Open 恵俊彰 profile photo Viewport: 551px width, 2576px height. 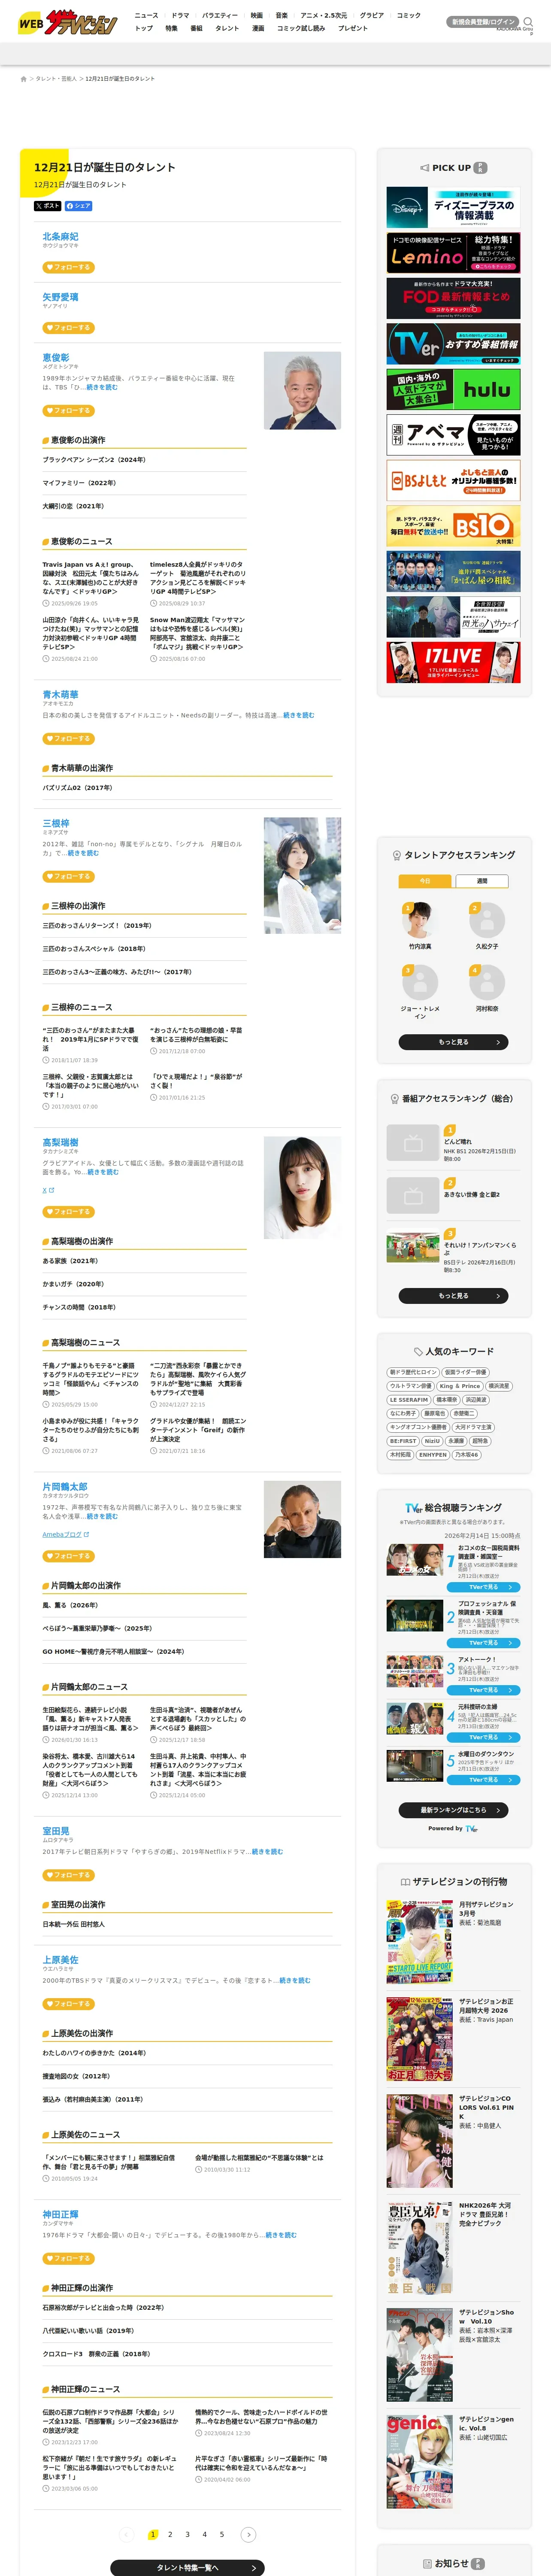[302, 390]
